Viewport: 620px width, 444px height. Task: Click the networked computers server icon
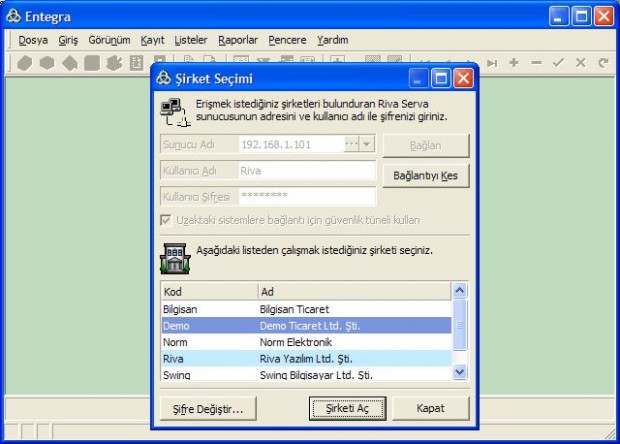[175, 113]
